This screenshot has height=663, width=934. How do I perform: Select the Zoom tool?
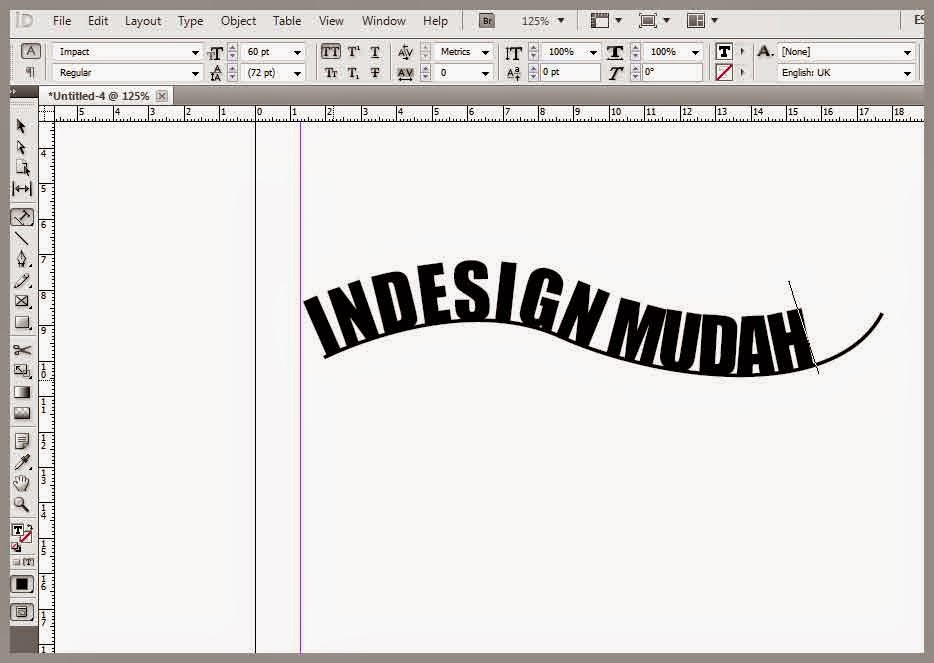coord(22,505)
